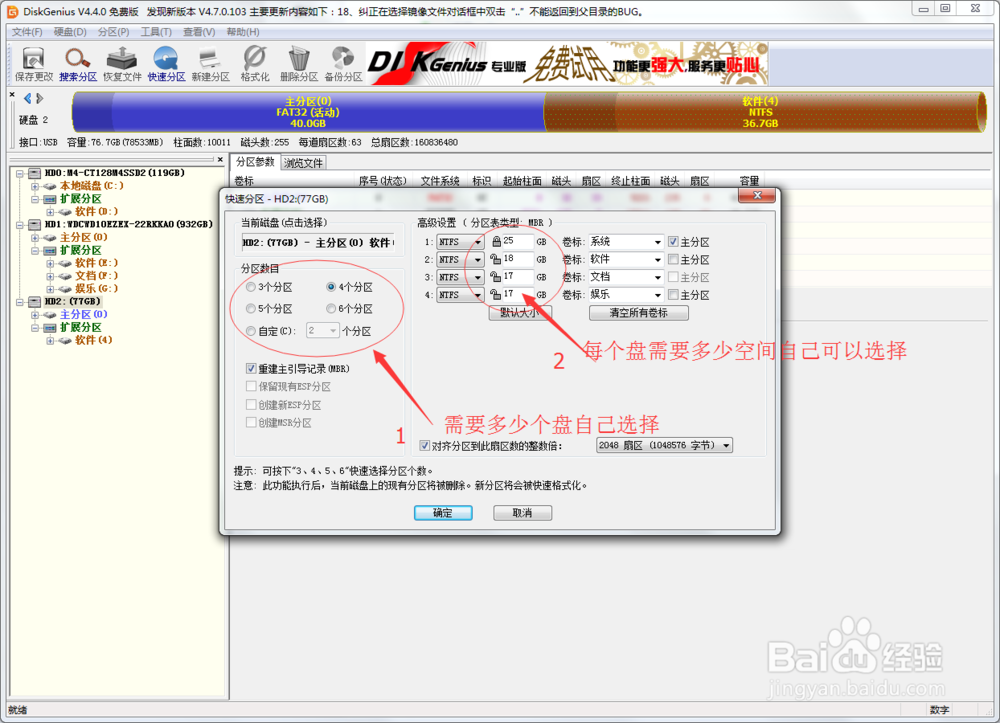Click the OK (确定) button

pos(443,513)
